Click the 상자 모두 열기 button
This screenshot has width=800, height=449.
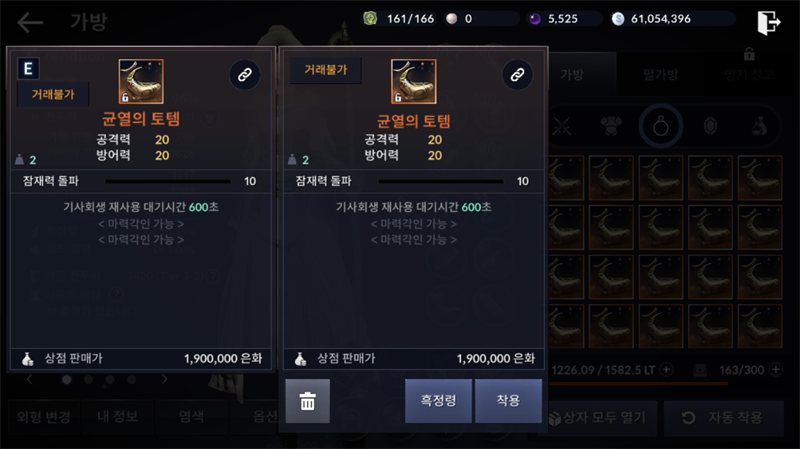coord(597,418)
